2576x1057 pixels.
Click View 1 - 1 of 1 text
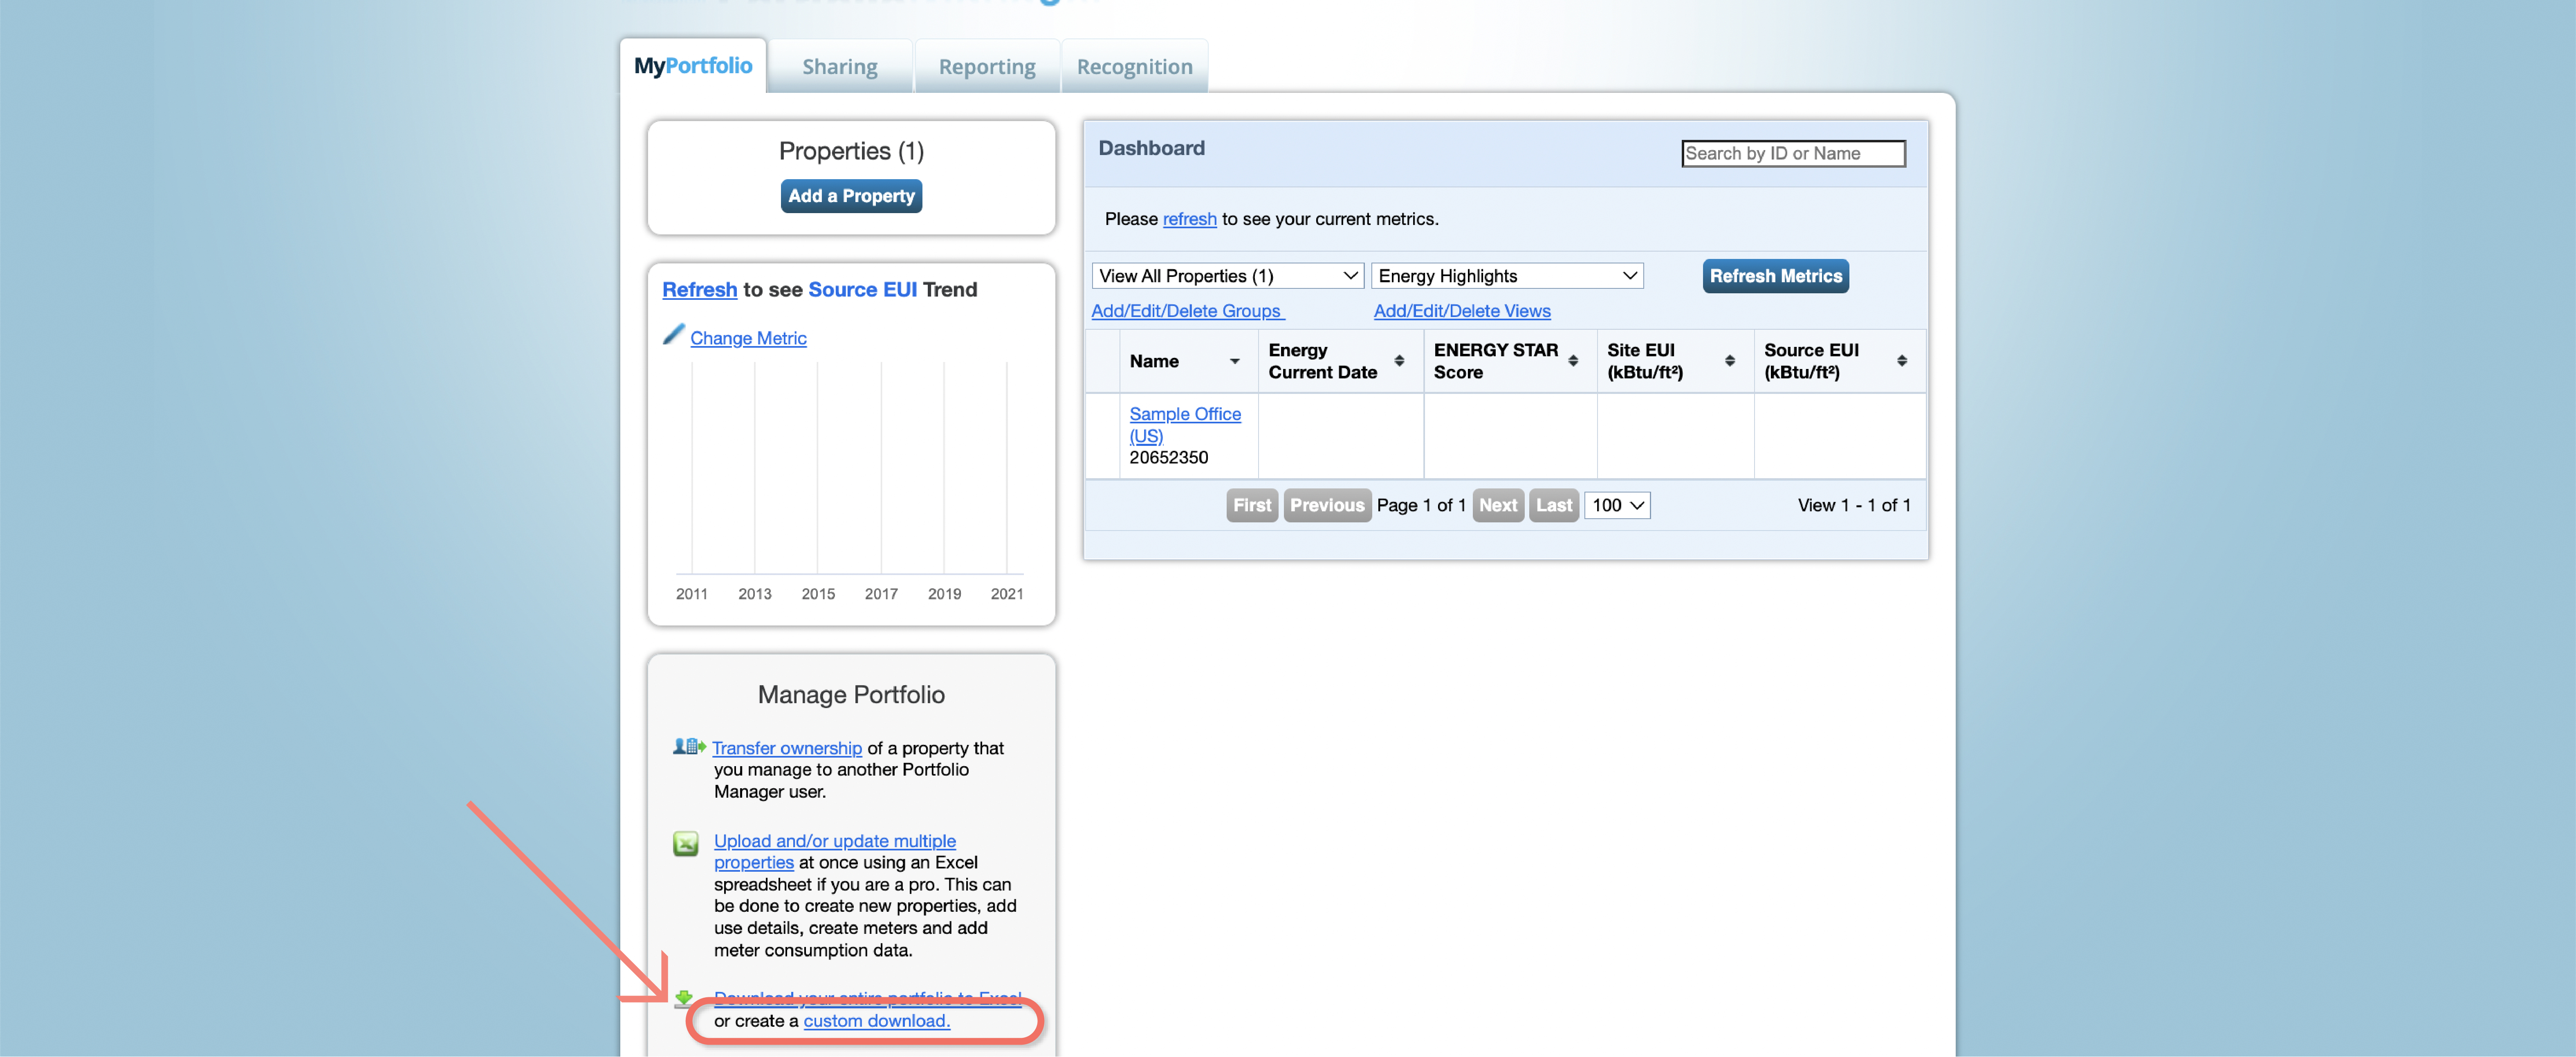coord(1853,505)
